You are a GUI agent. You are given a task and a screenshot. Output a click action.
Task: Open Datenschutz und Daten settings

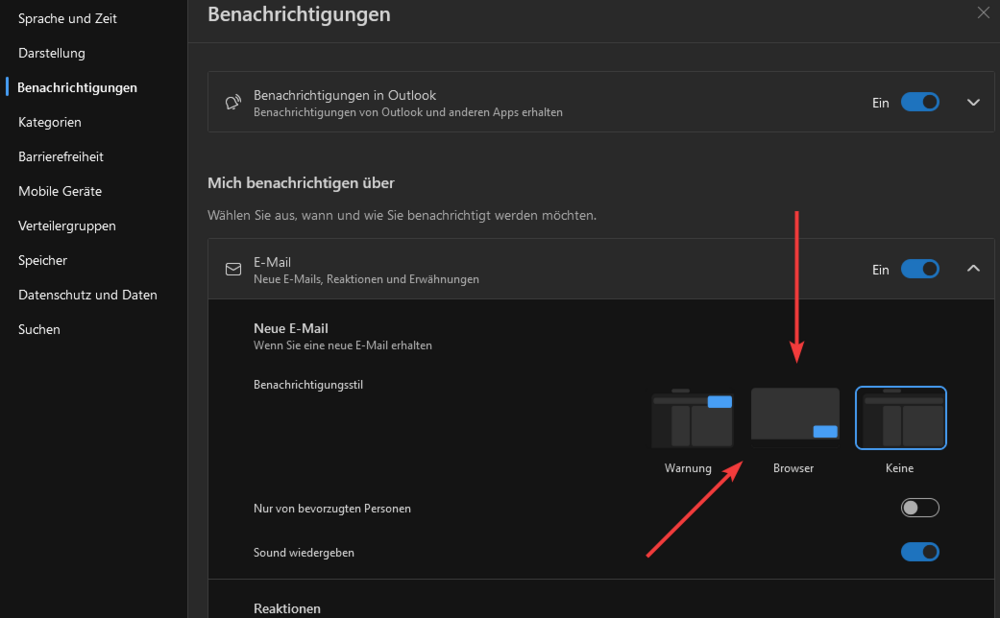tap(88, 295)
